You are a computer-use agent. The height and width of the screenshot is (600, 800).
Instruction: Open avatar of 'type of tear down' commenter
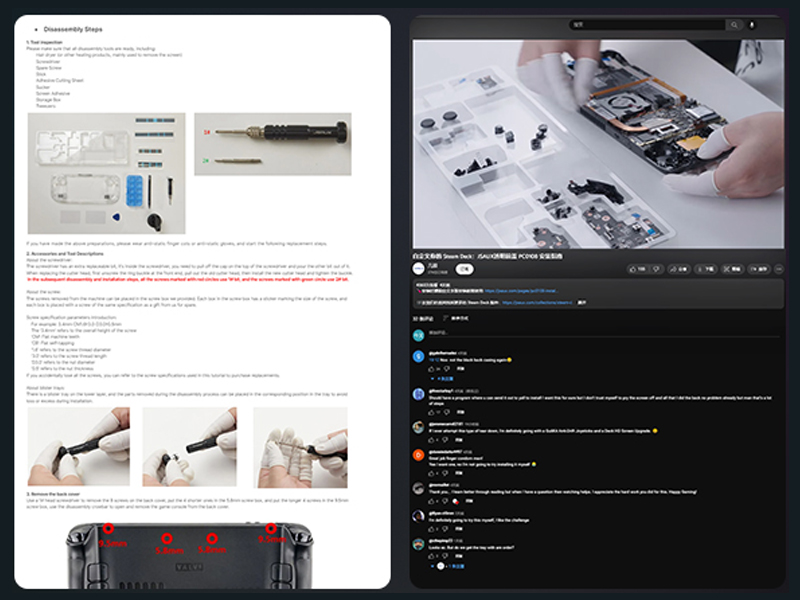pyautogui.click(x=418, y=427)
